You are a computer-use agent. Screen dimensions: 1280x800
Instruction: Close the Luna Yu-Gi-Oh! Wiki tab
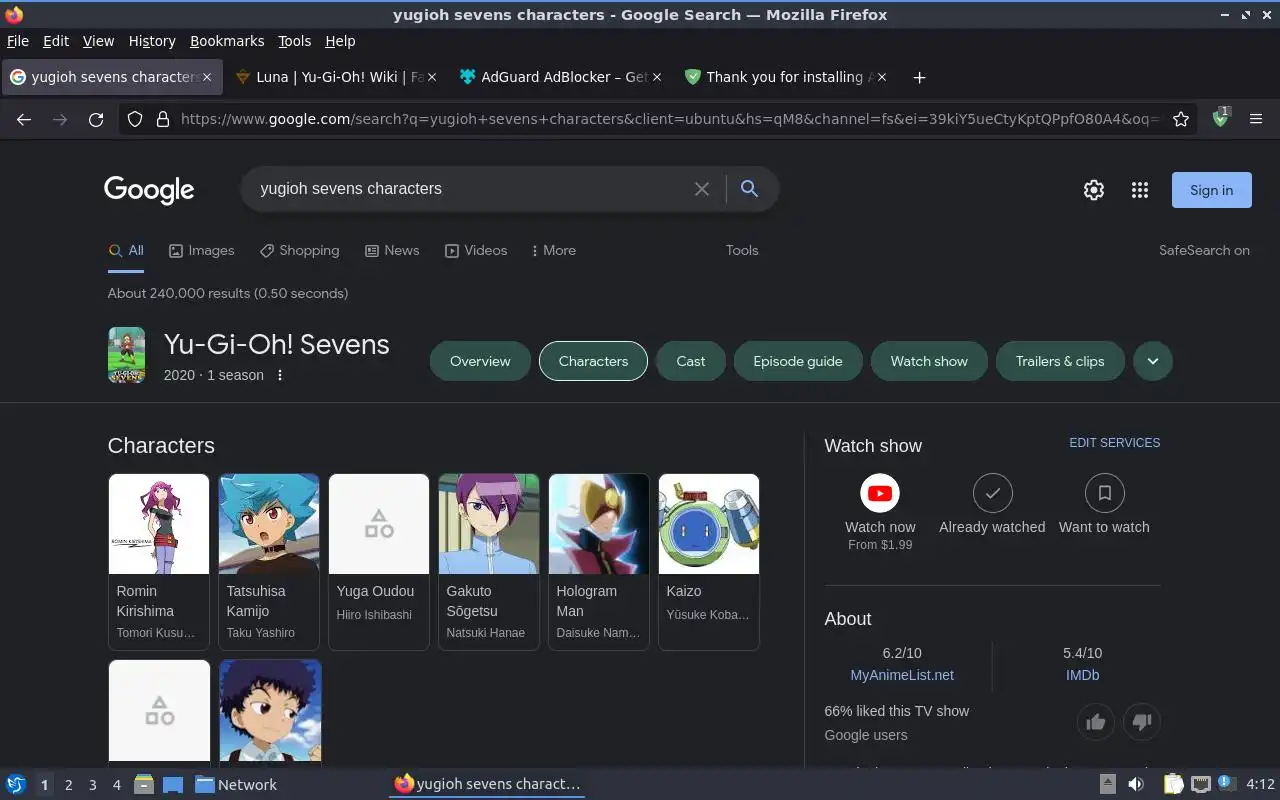coord(432,77)
